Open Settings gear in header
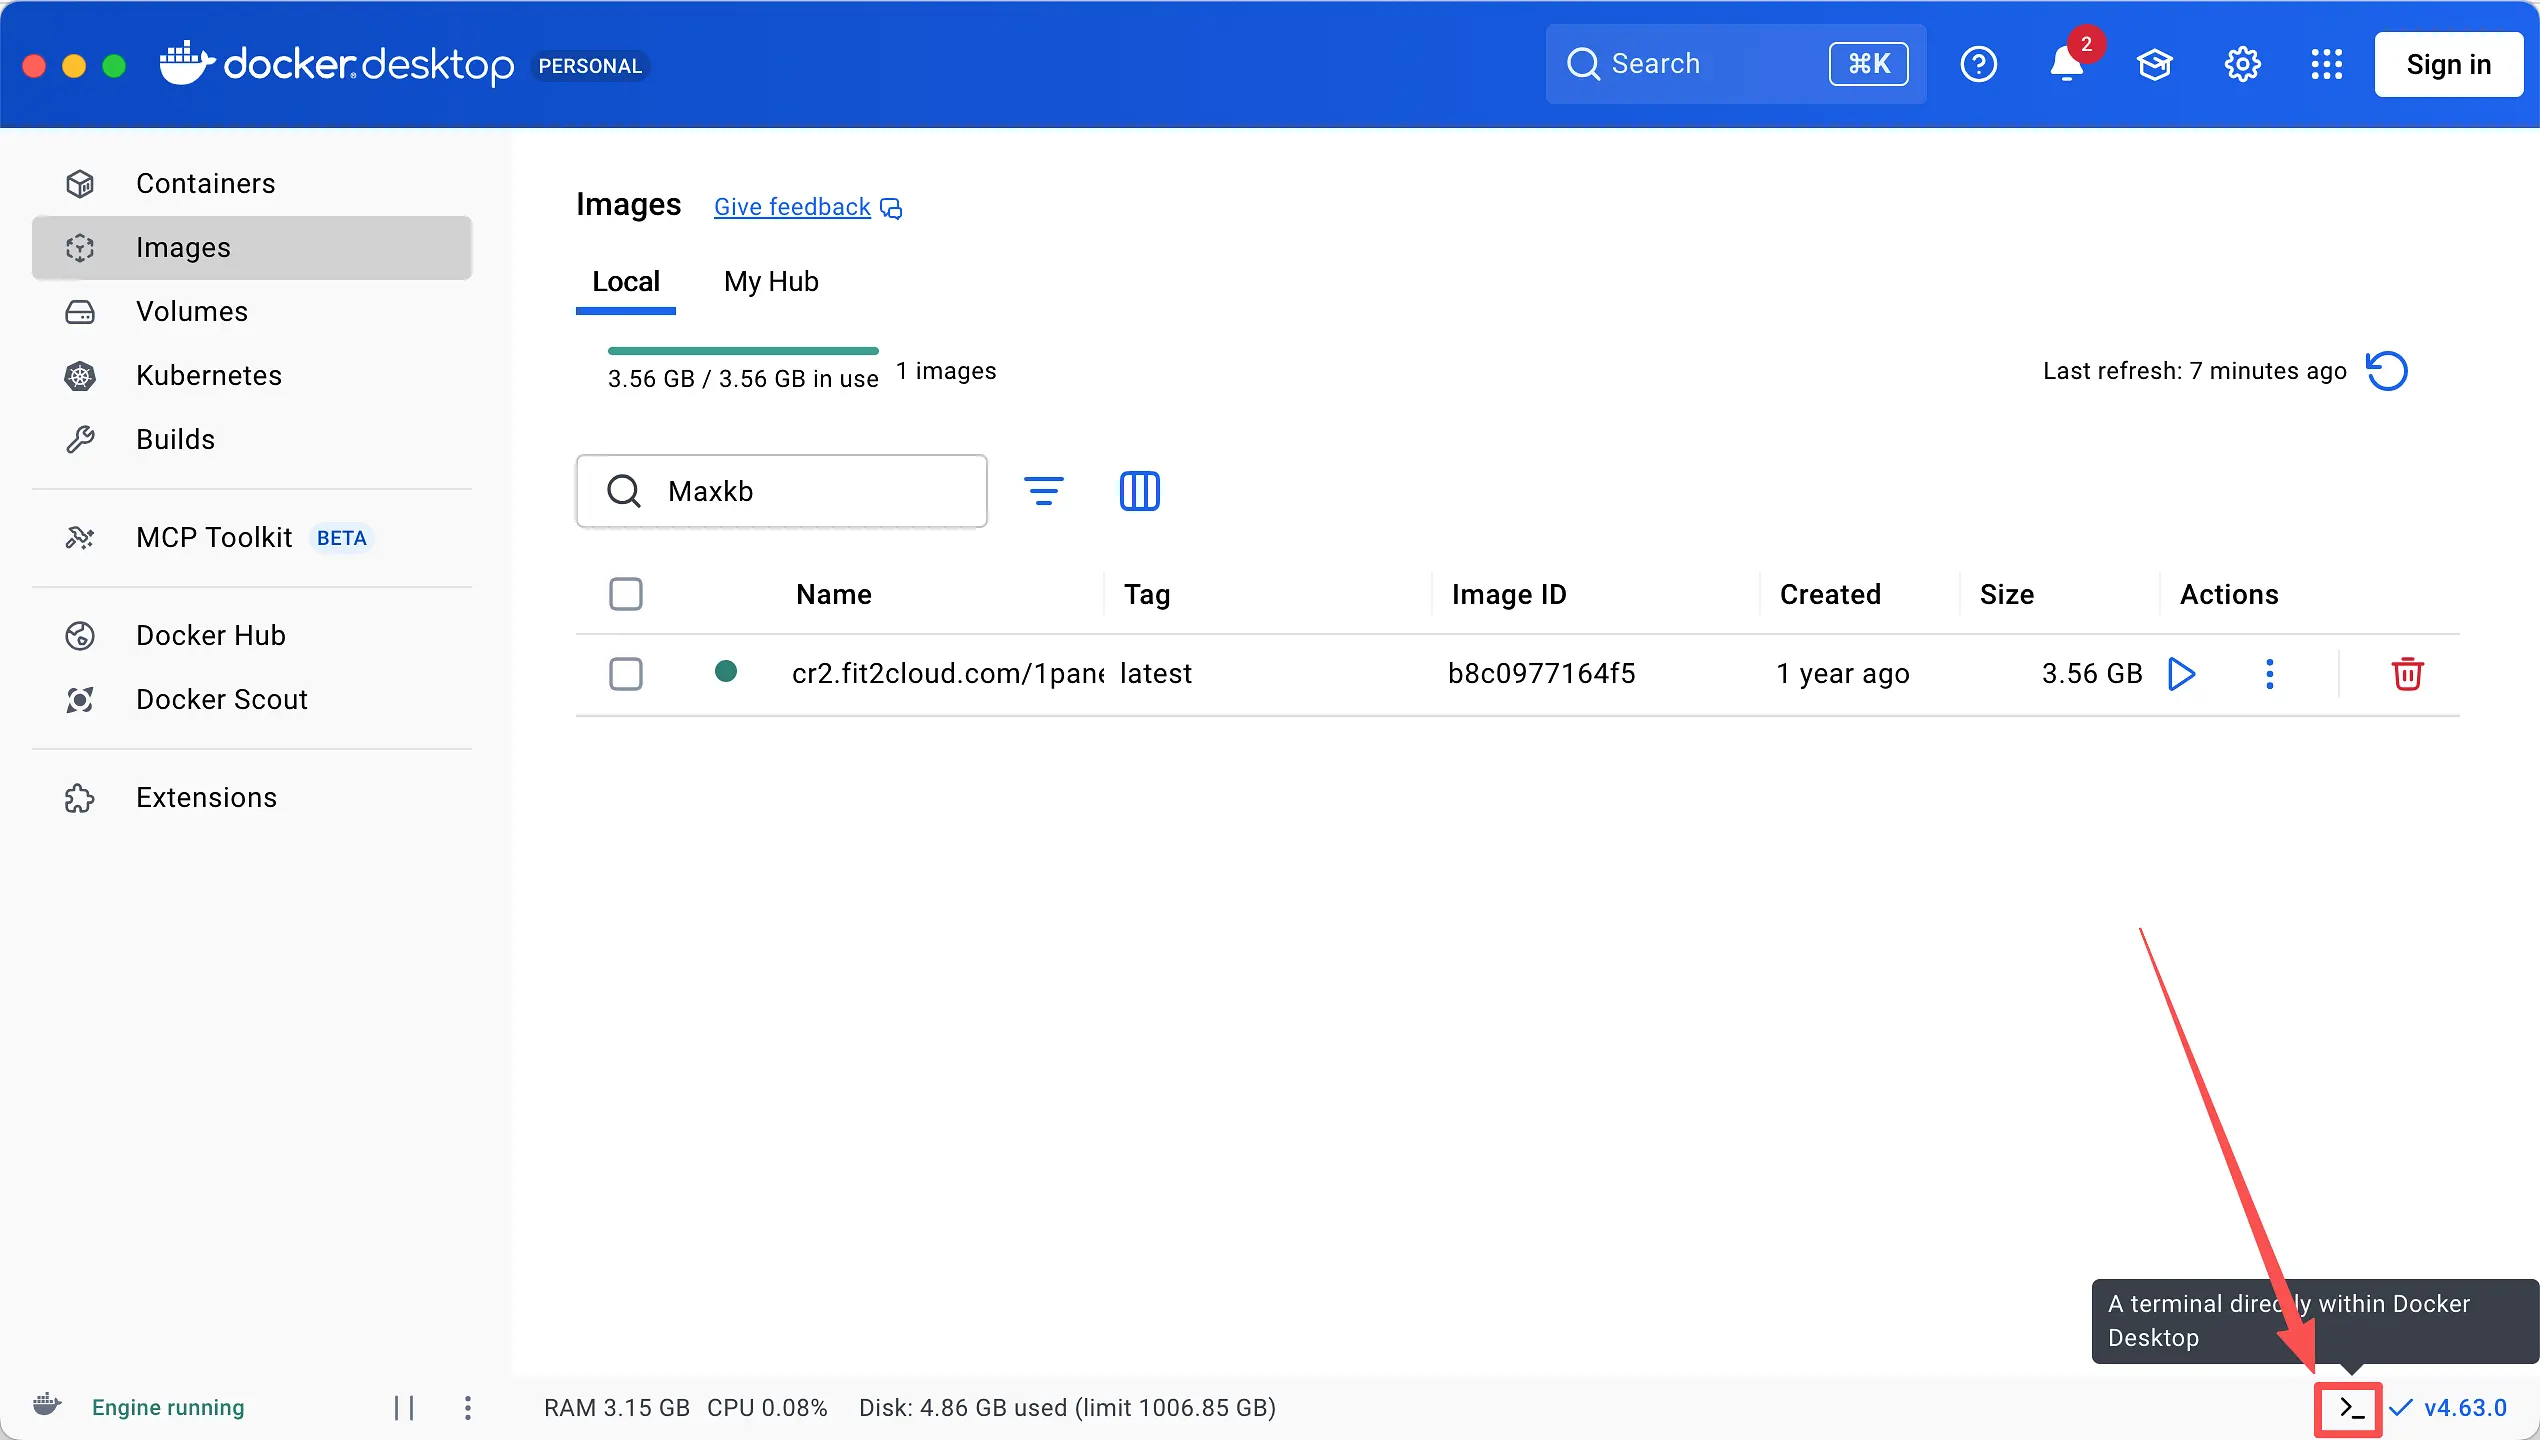2540x1440 pixels. pyautogui.click(x=2242, y=65)
